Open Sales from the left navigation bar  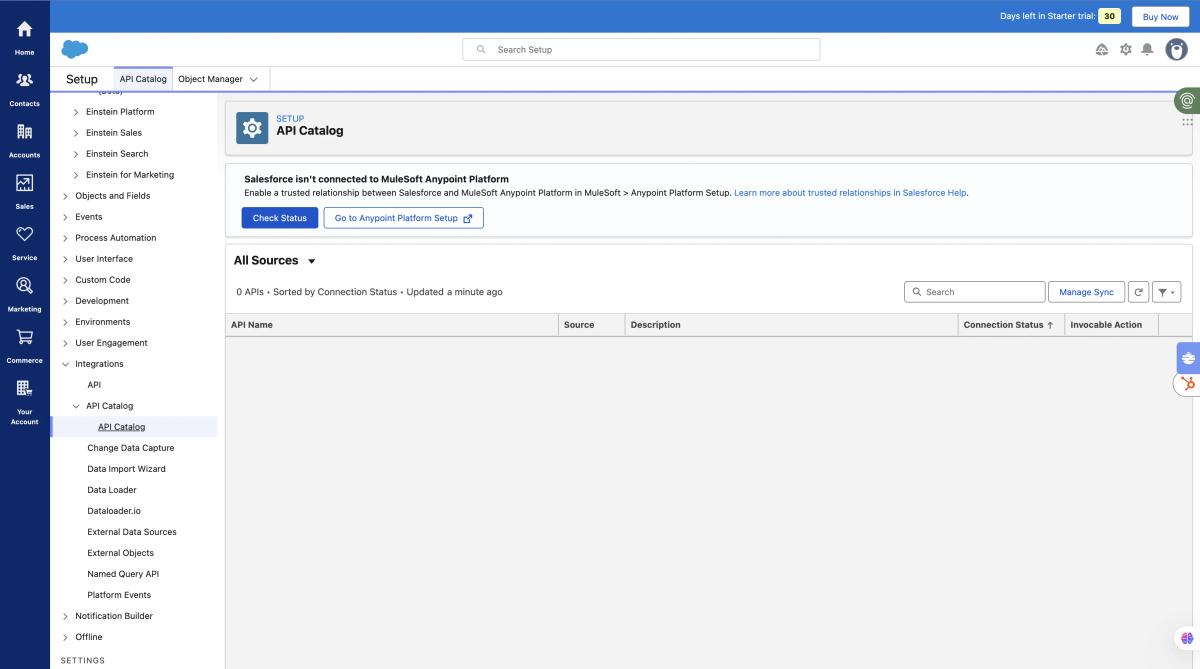pos(24,191)
